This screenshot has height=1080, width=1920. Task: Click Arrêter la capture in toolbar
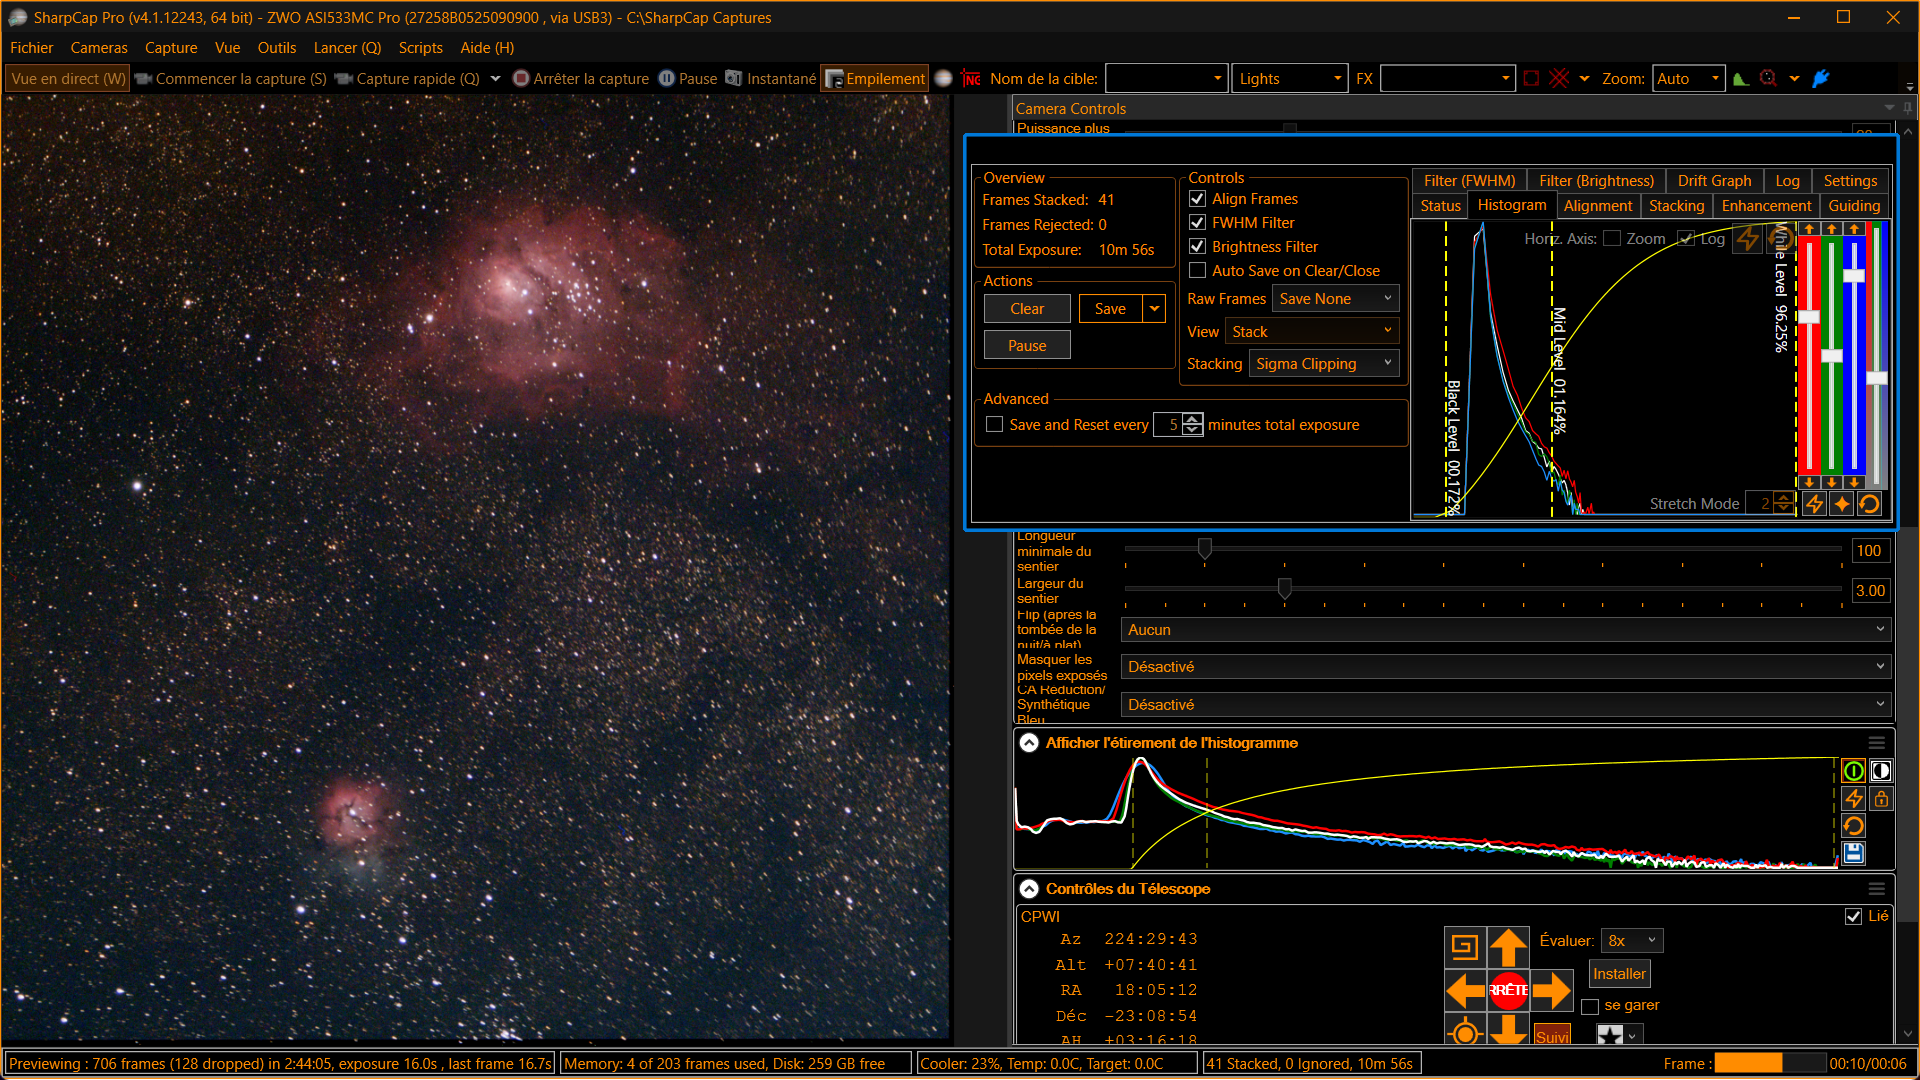click(x=581, y=78)
